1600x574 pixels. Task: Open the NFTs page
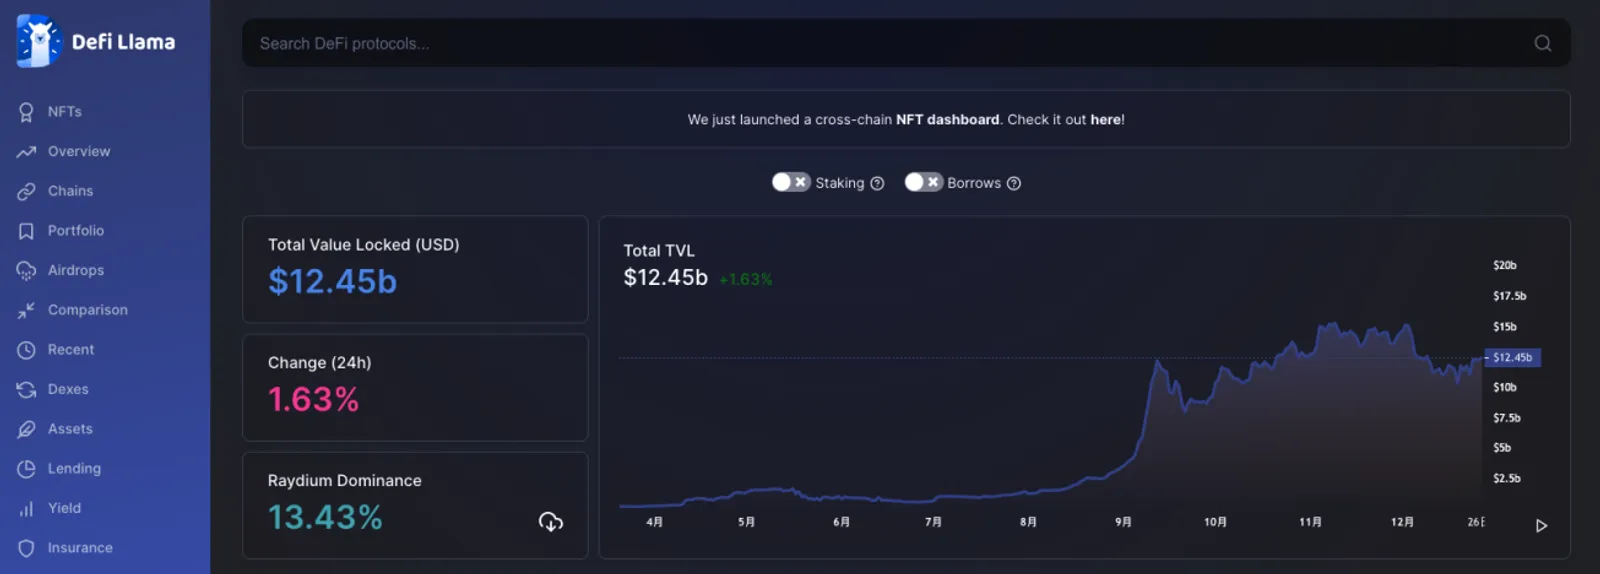click(x=65, y=112)
